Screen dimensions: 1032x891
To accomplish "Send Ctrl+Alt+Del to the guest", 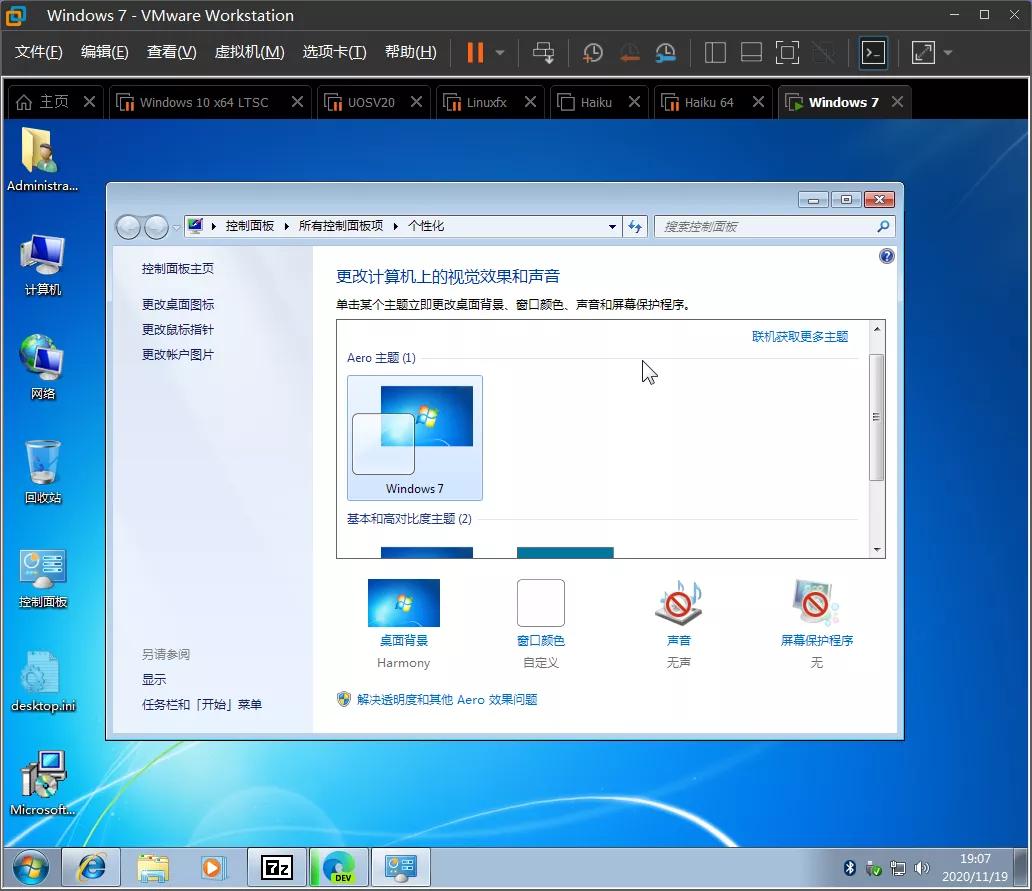I will pyautogui.click(x=543, y=52).
